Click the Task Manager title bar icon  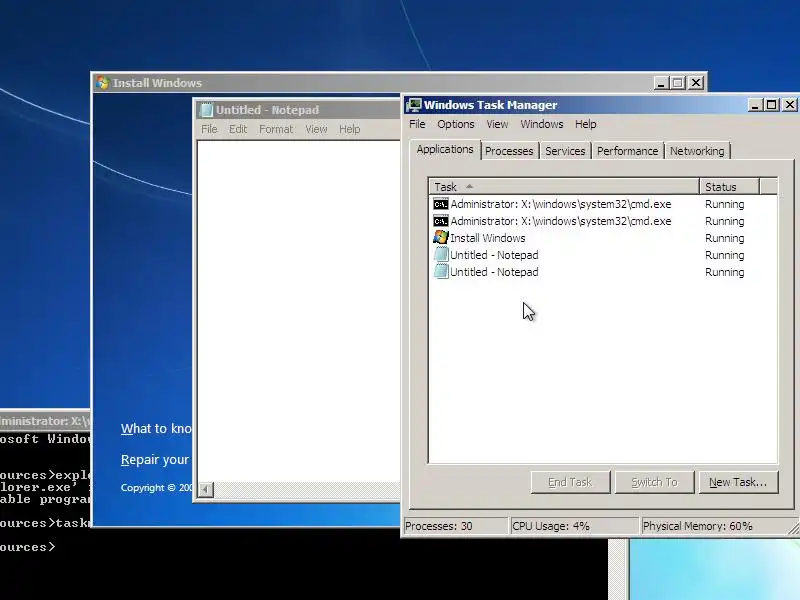pyautogui.click(x=414, y=105)
